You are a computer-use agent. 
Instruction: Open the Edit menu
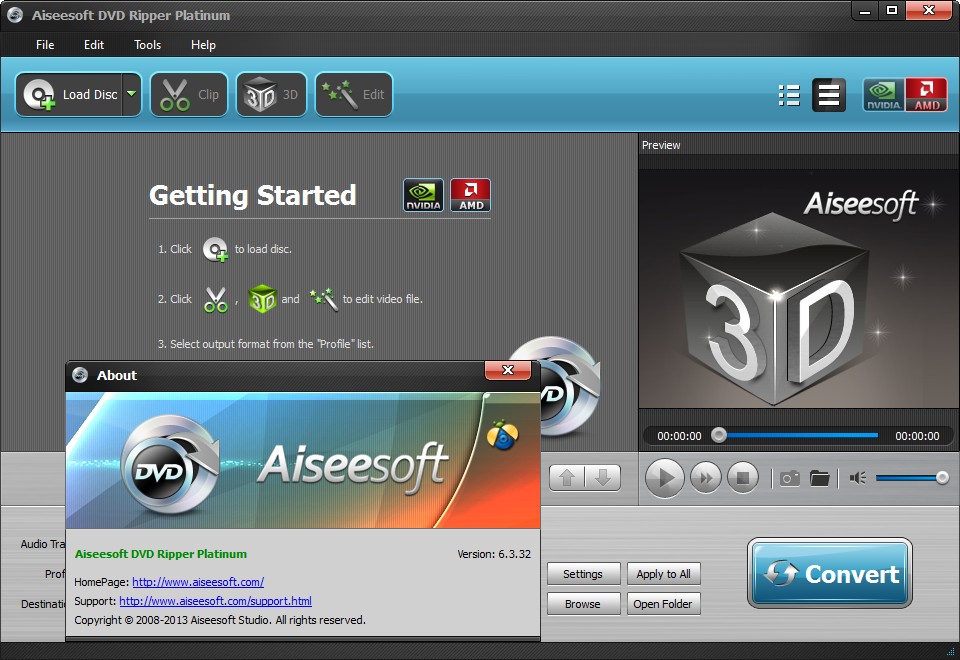[94, 45]
